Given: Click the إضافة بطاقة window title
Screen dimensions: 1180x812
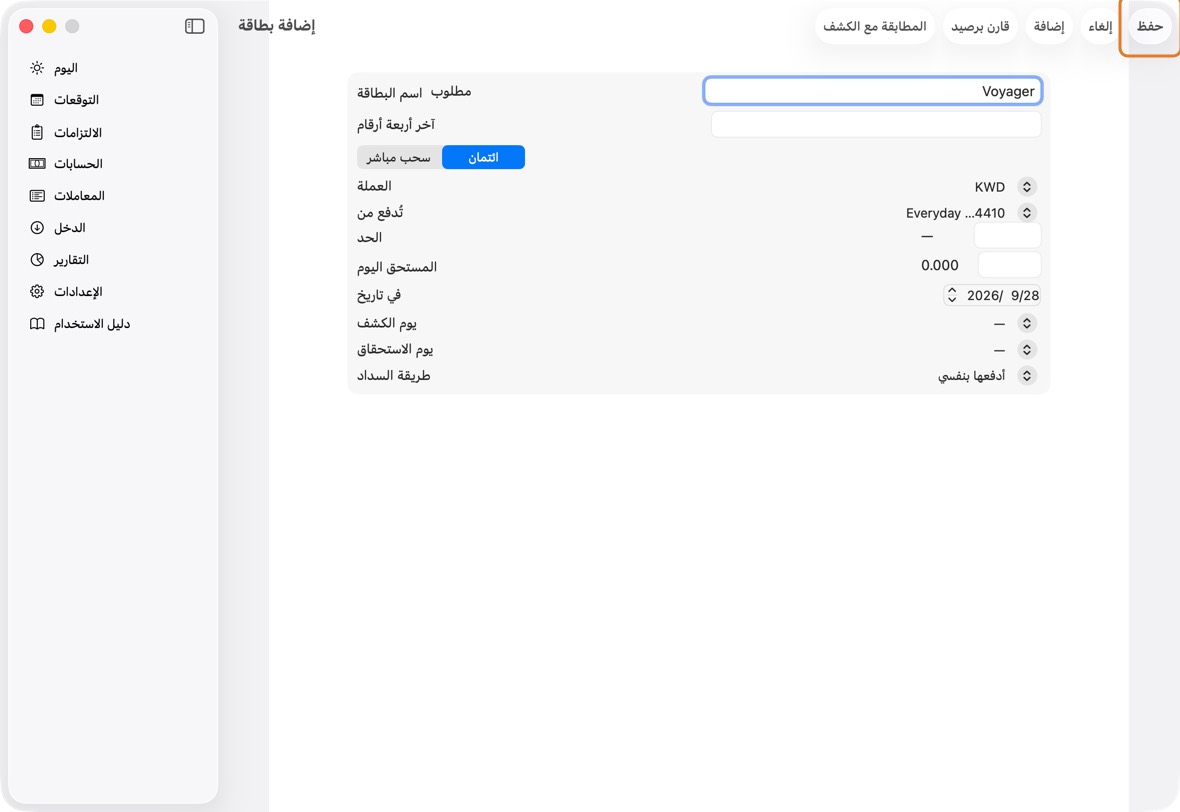Looking at the screenshot, I should point(277,26).
